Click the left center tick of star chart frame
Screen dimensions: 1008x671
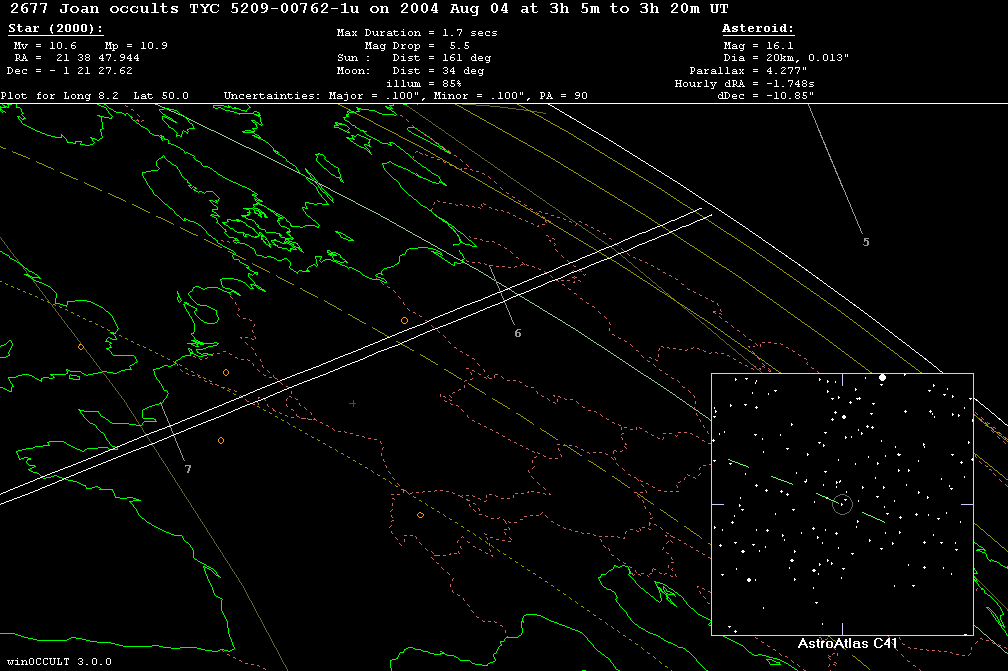[x=716, y=505]
